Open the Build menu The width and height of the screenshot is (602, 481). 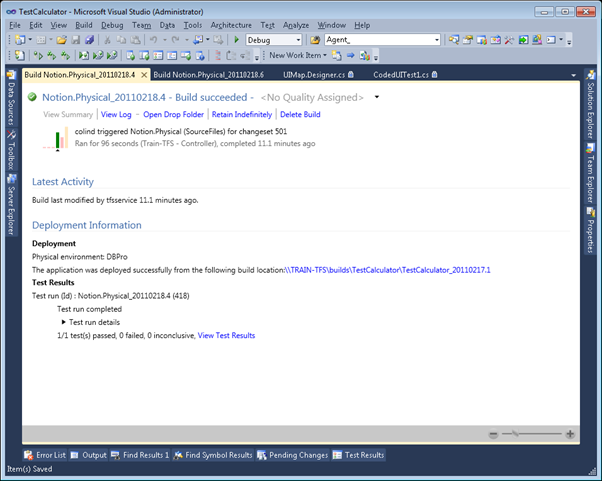[x=84, y=25]
